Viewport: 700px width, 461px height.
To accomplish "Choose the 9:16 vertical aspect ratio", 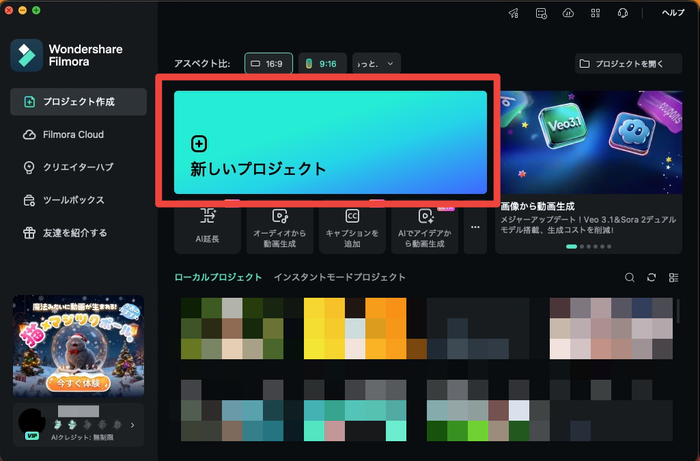I will coord(322,64).
